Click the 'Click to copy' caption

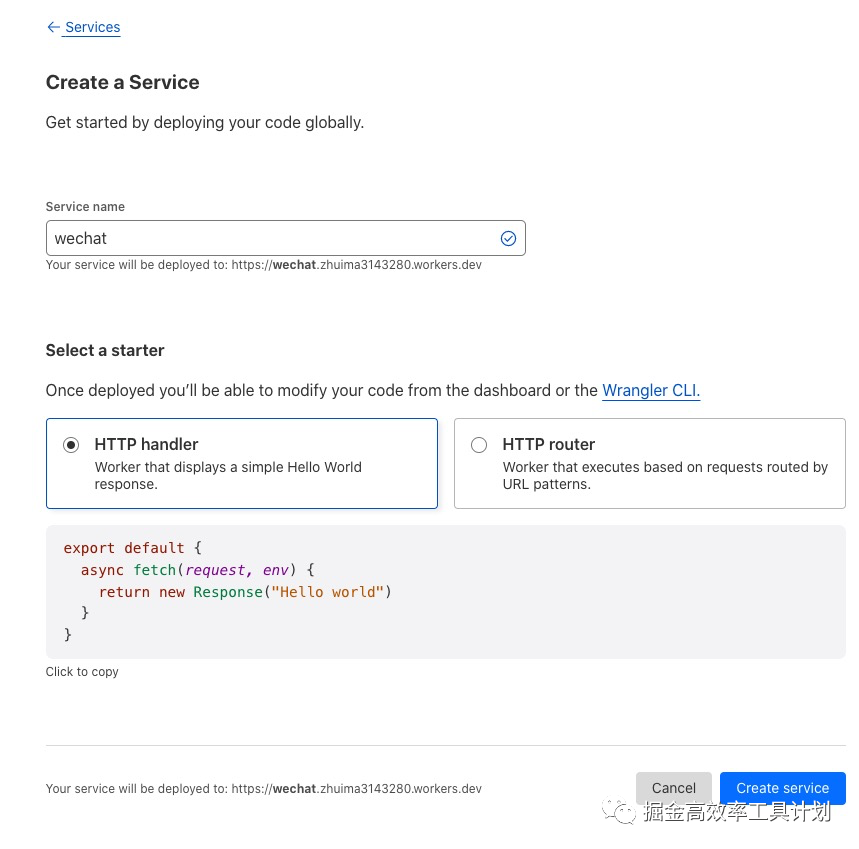click(x=82, y=672)
